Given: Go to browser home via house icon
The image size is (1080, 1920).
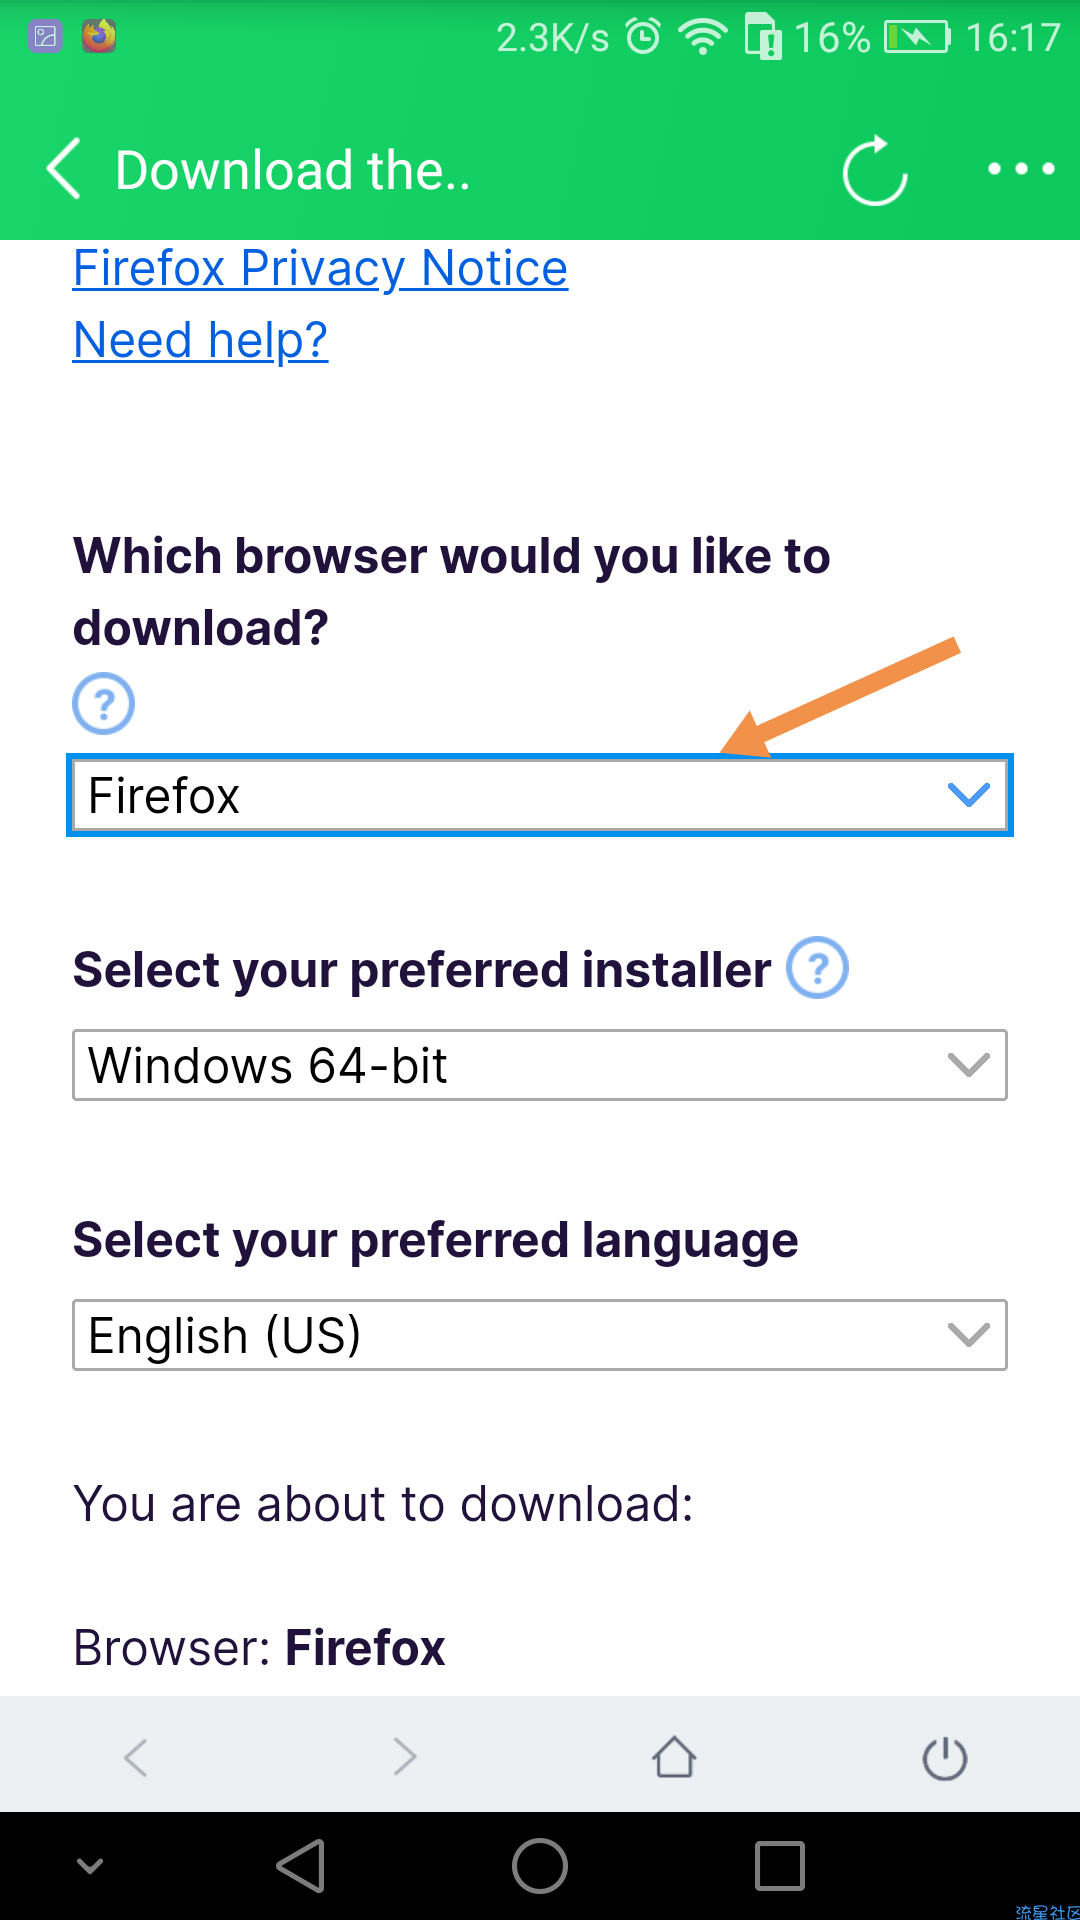Looking at the screenshot, I should [x=674, y=1757].
